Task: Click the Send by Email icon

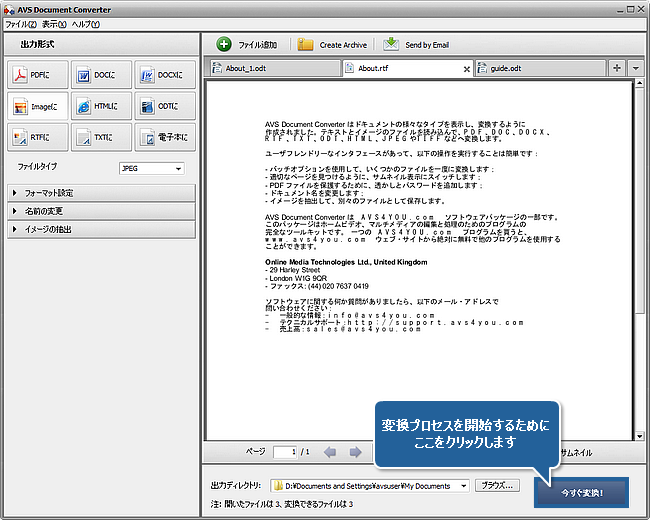Action: [x=390, y=44]
